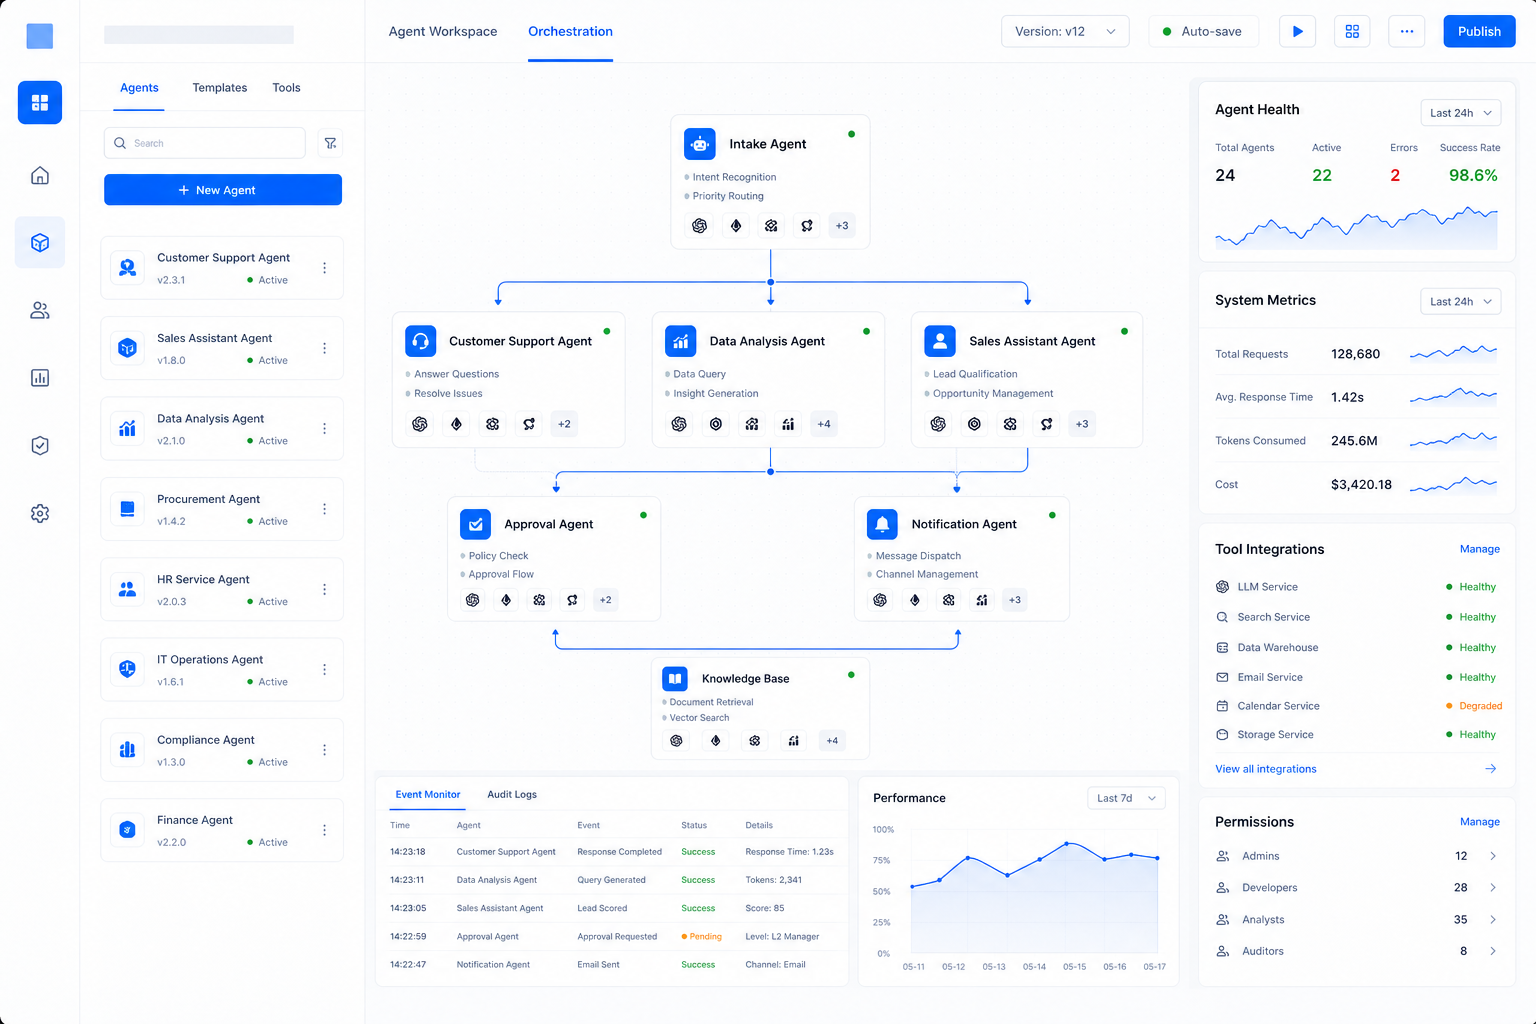Open the home icon in the left sidebar

[x=40, y=176]
